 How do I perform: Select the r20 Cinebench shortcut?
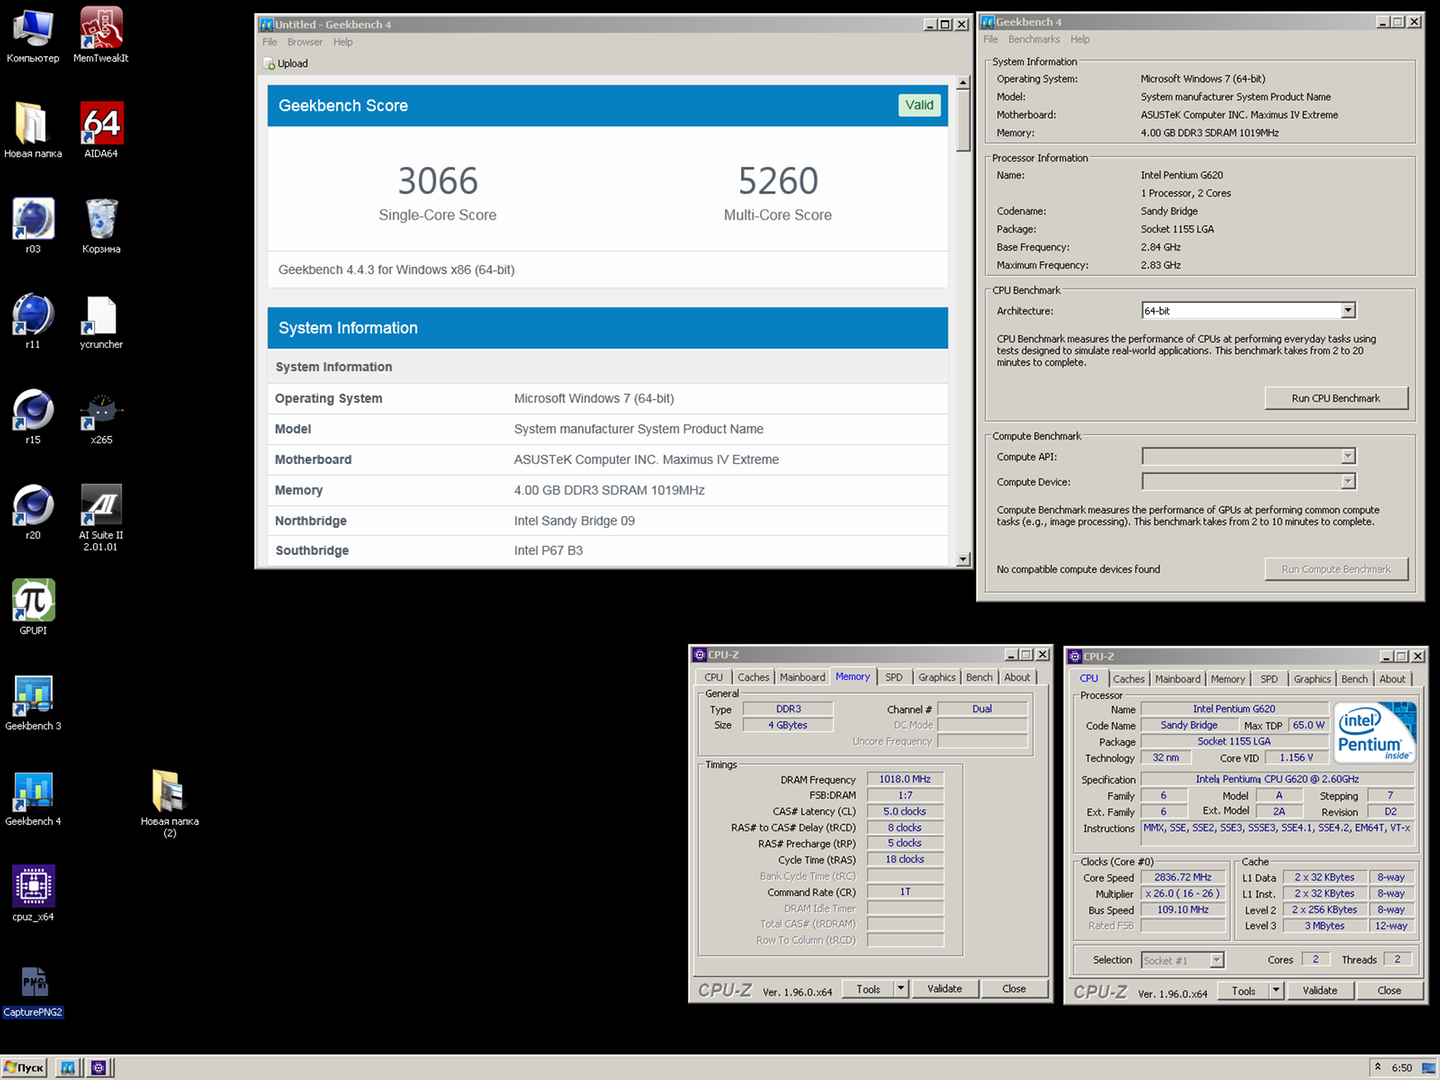[33, 511]
